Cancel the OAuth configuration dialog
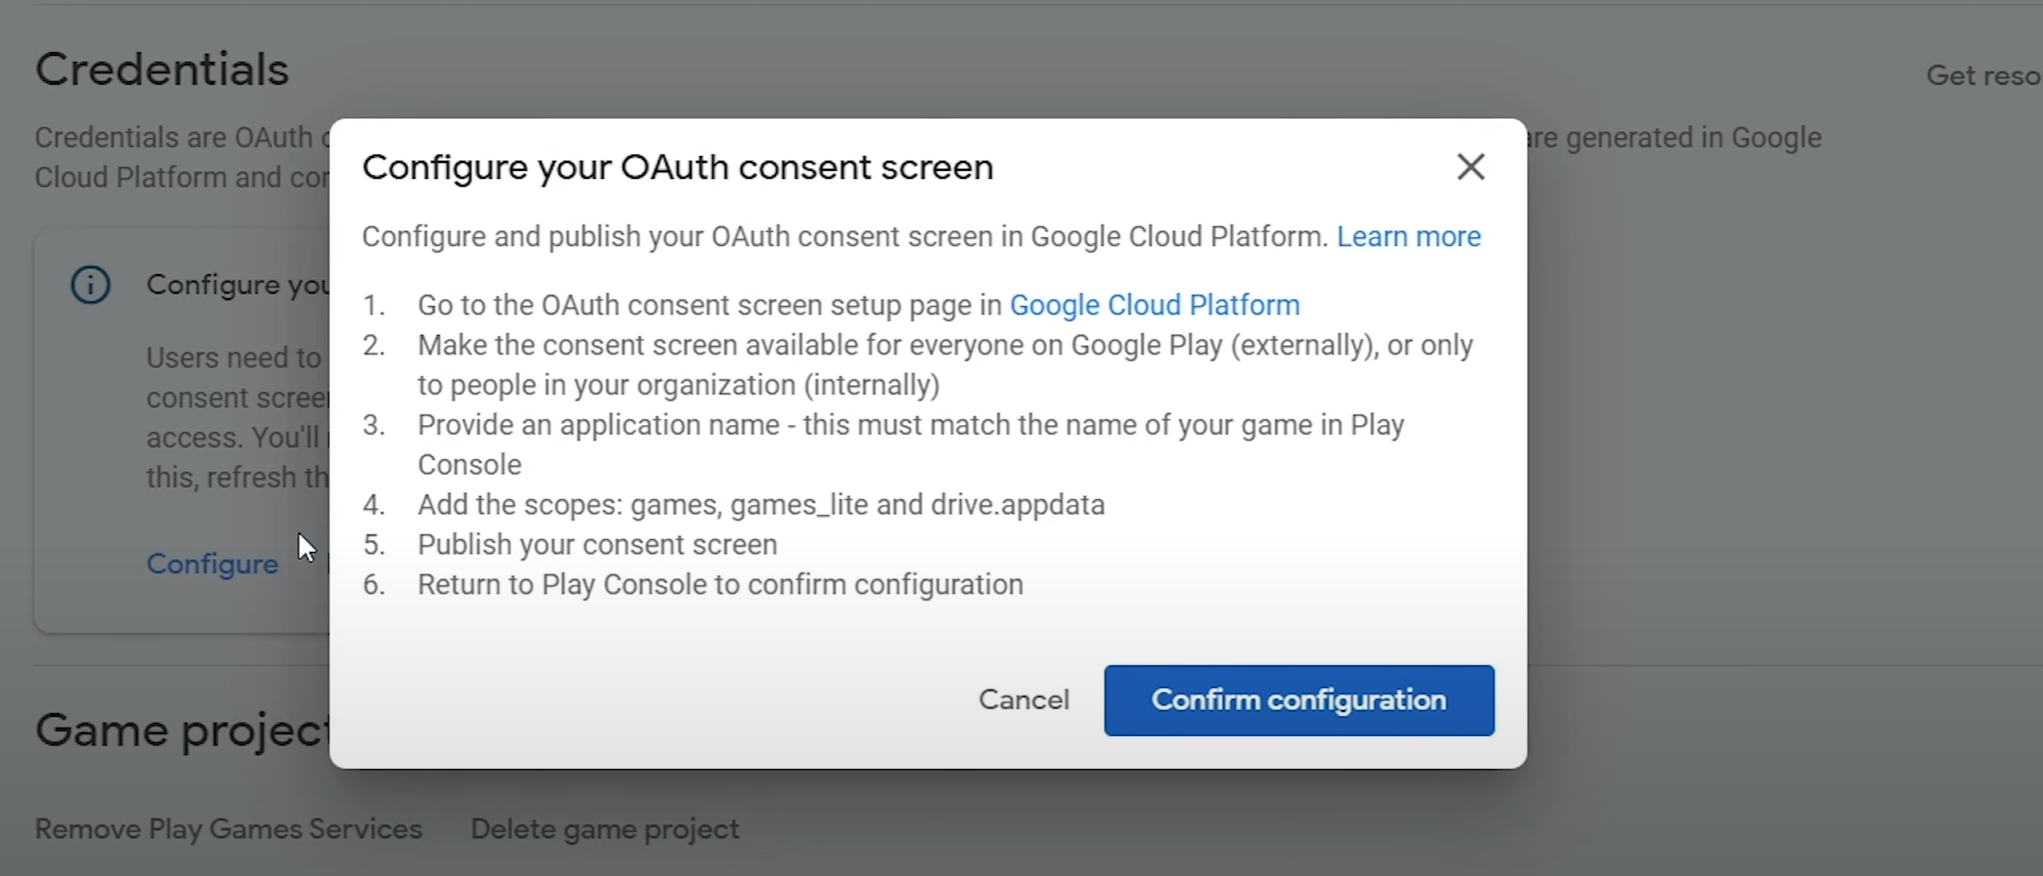Screen dimensions: 2043x876 pos(1024,700)
